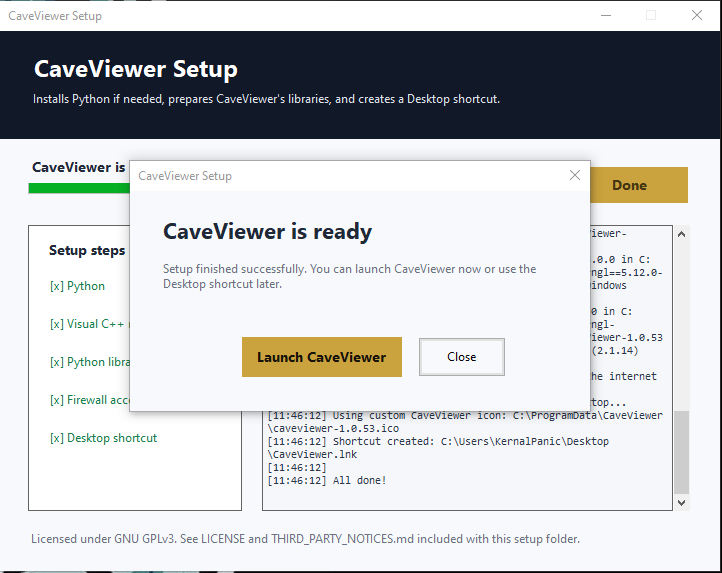Click the 'CaveViewer Setup' banner title
The width and height of the screenshot is (722, 573).
click(x=136, y=69)
